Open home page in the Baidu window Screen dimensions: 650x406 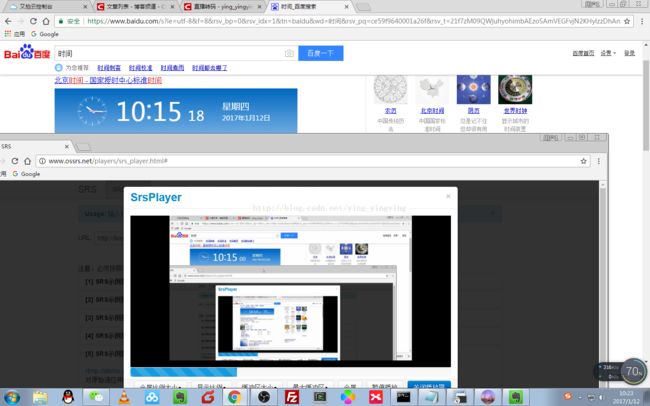[x=46, y=21]
